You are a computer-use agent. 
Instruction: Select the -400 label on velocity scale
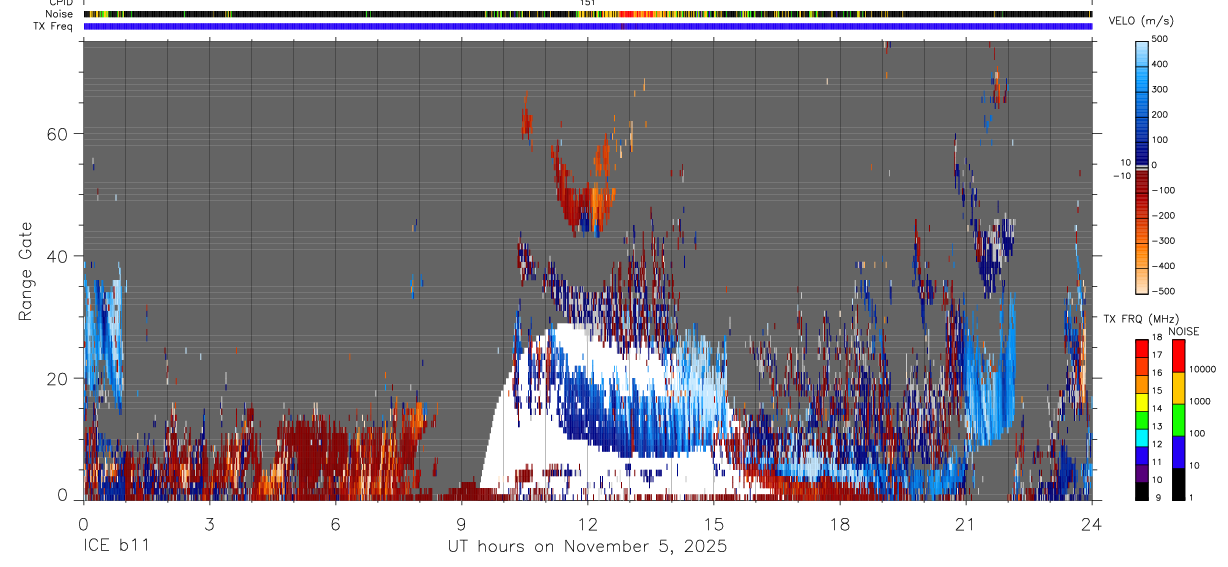tap(1163, 266)
